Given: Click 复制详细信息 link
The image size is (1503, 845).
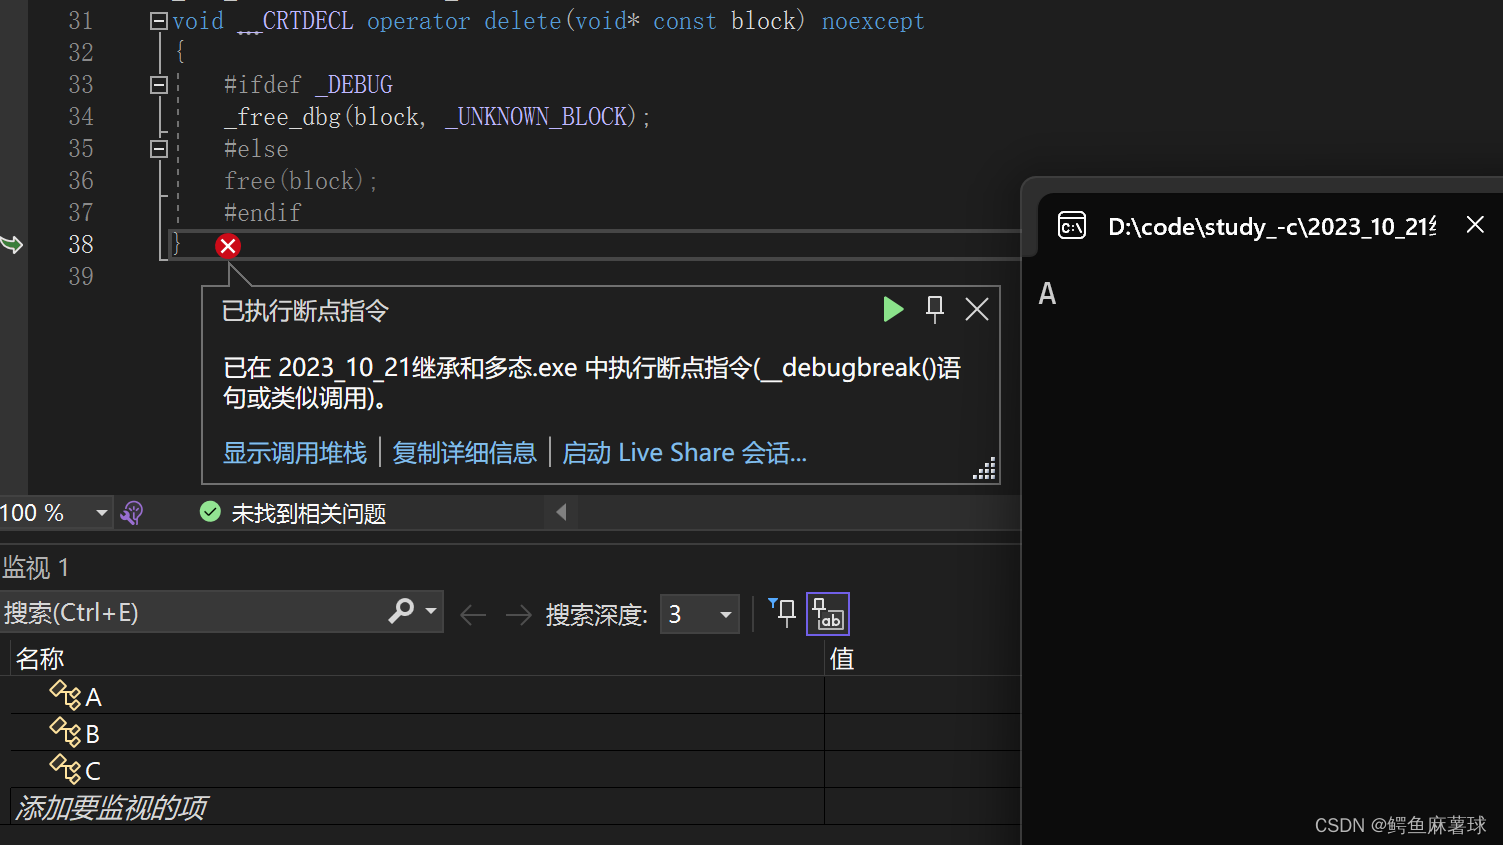Looking at the screenshot, I should pos(465,453).
